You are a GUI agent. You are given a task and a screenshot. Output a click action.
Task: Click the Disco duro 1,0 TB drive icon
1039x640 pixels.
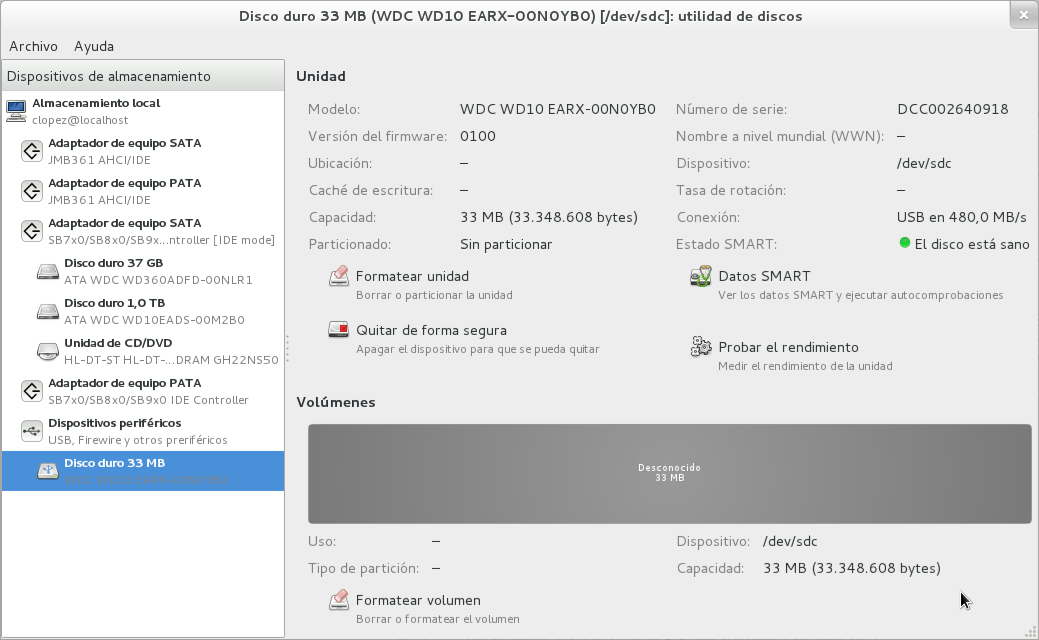pyautogui.click(x=48, y=311)
